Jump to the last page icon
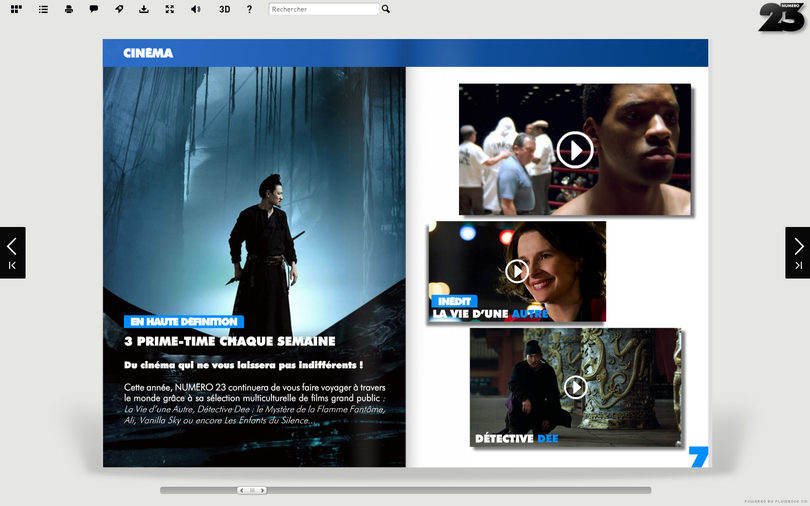The height and width of the screenshot is (506, 810). click(798, 265)
